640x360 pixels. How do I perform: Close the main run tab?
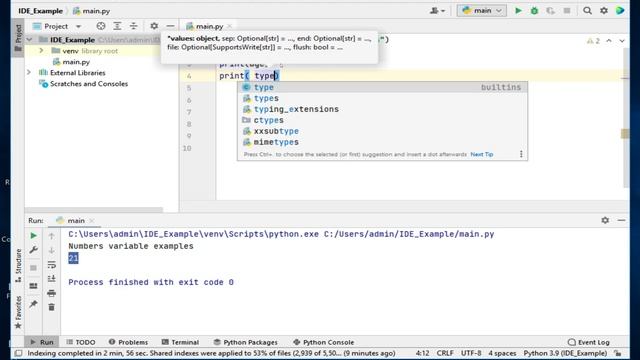[x=92, y=220]
